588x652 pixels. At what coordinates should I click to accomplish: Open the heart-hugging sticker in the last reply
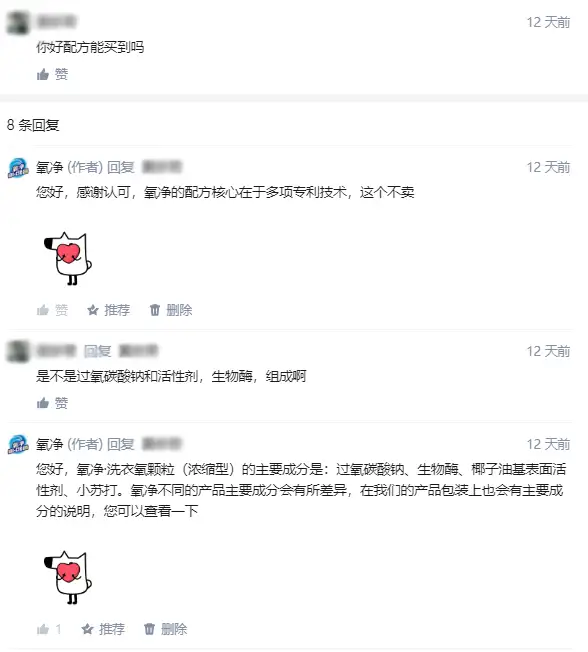click(x=68, y=577)
